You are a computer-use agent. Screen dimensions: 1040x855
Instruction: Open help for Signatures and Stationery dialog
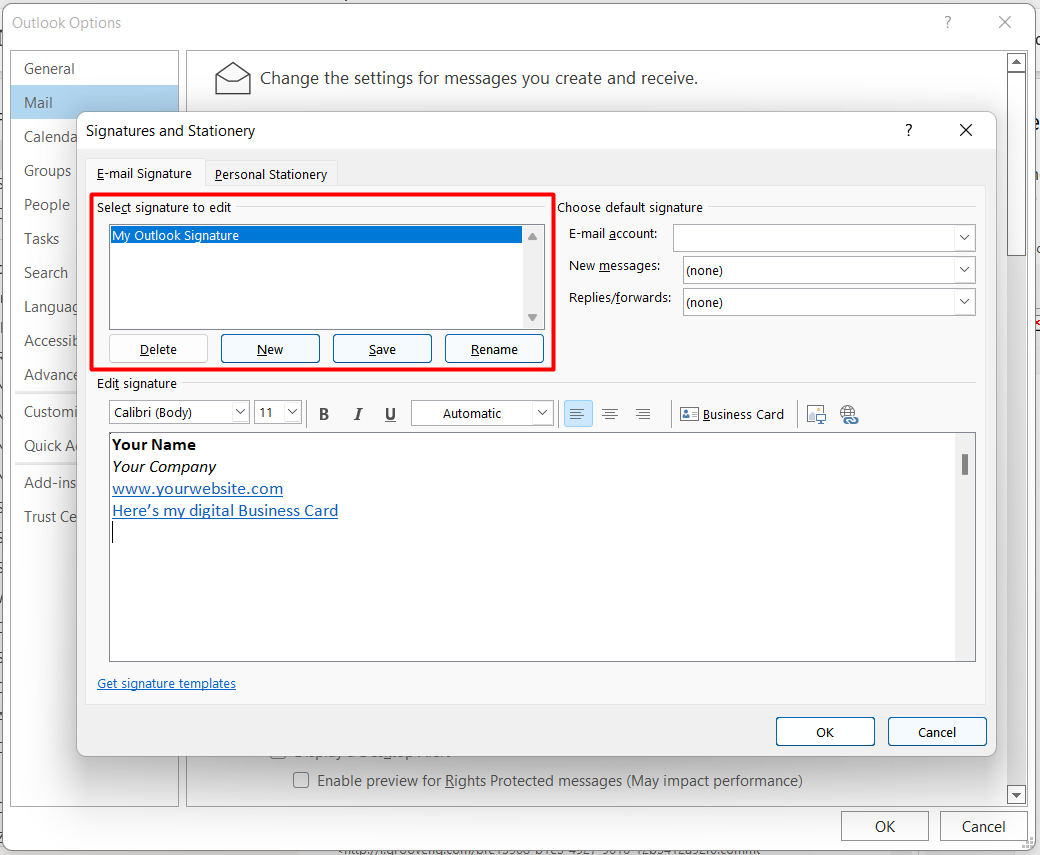coord(909,130)
